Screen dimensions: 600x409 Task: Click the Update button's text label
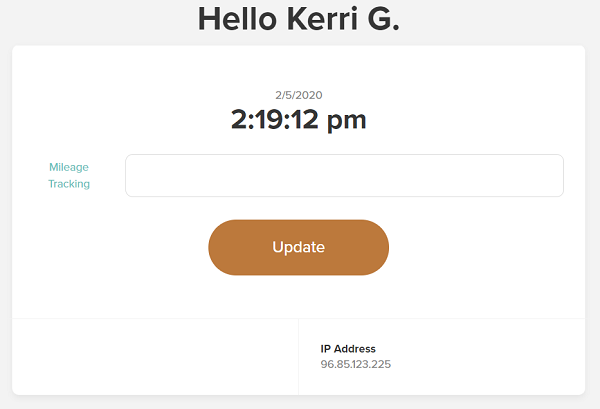pos(298,247)
